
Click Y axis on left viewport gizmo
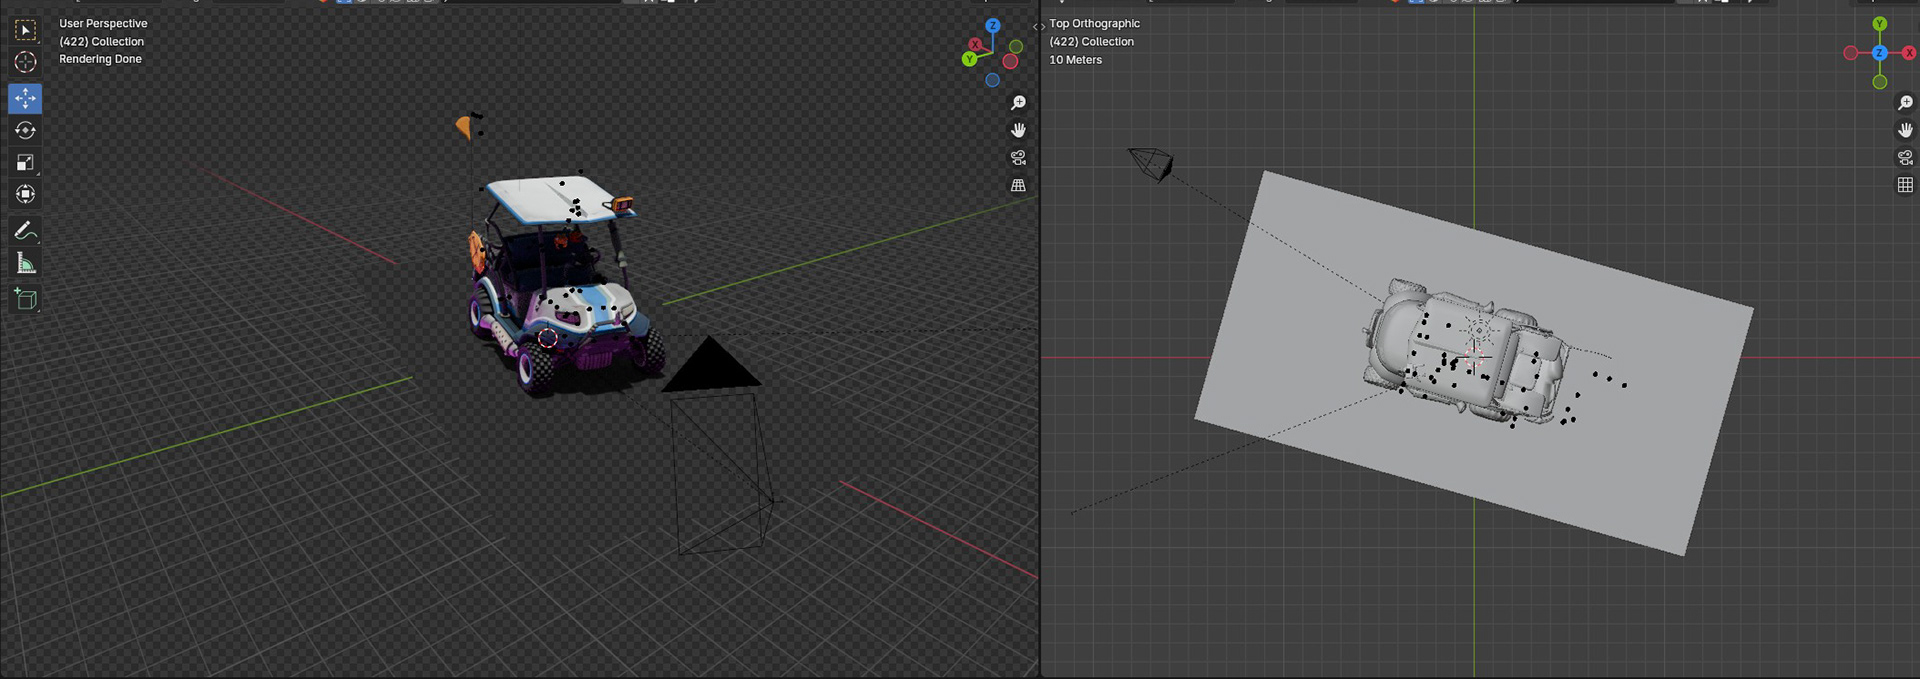tap(968, 59)
